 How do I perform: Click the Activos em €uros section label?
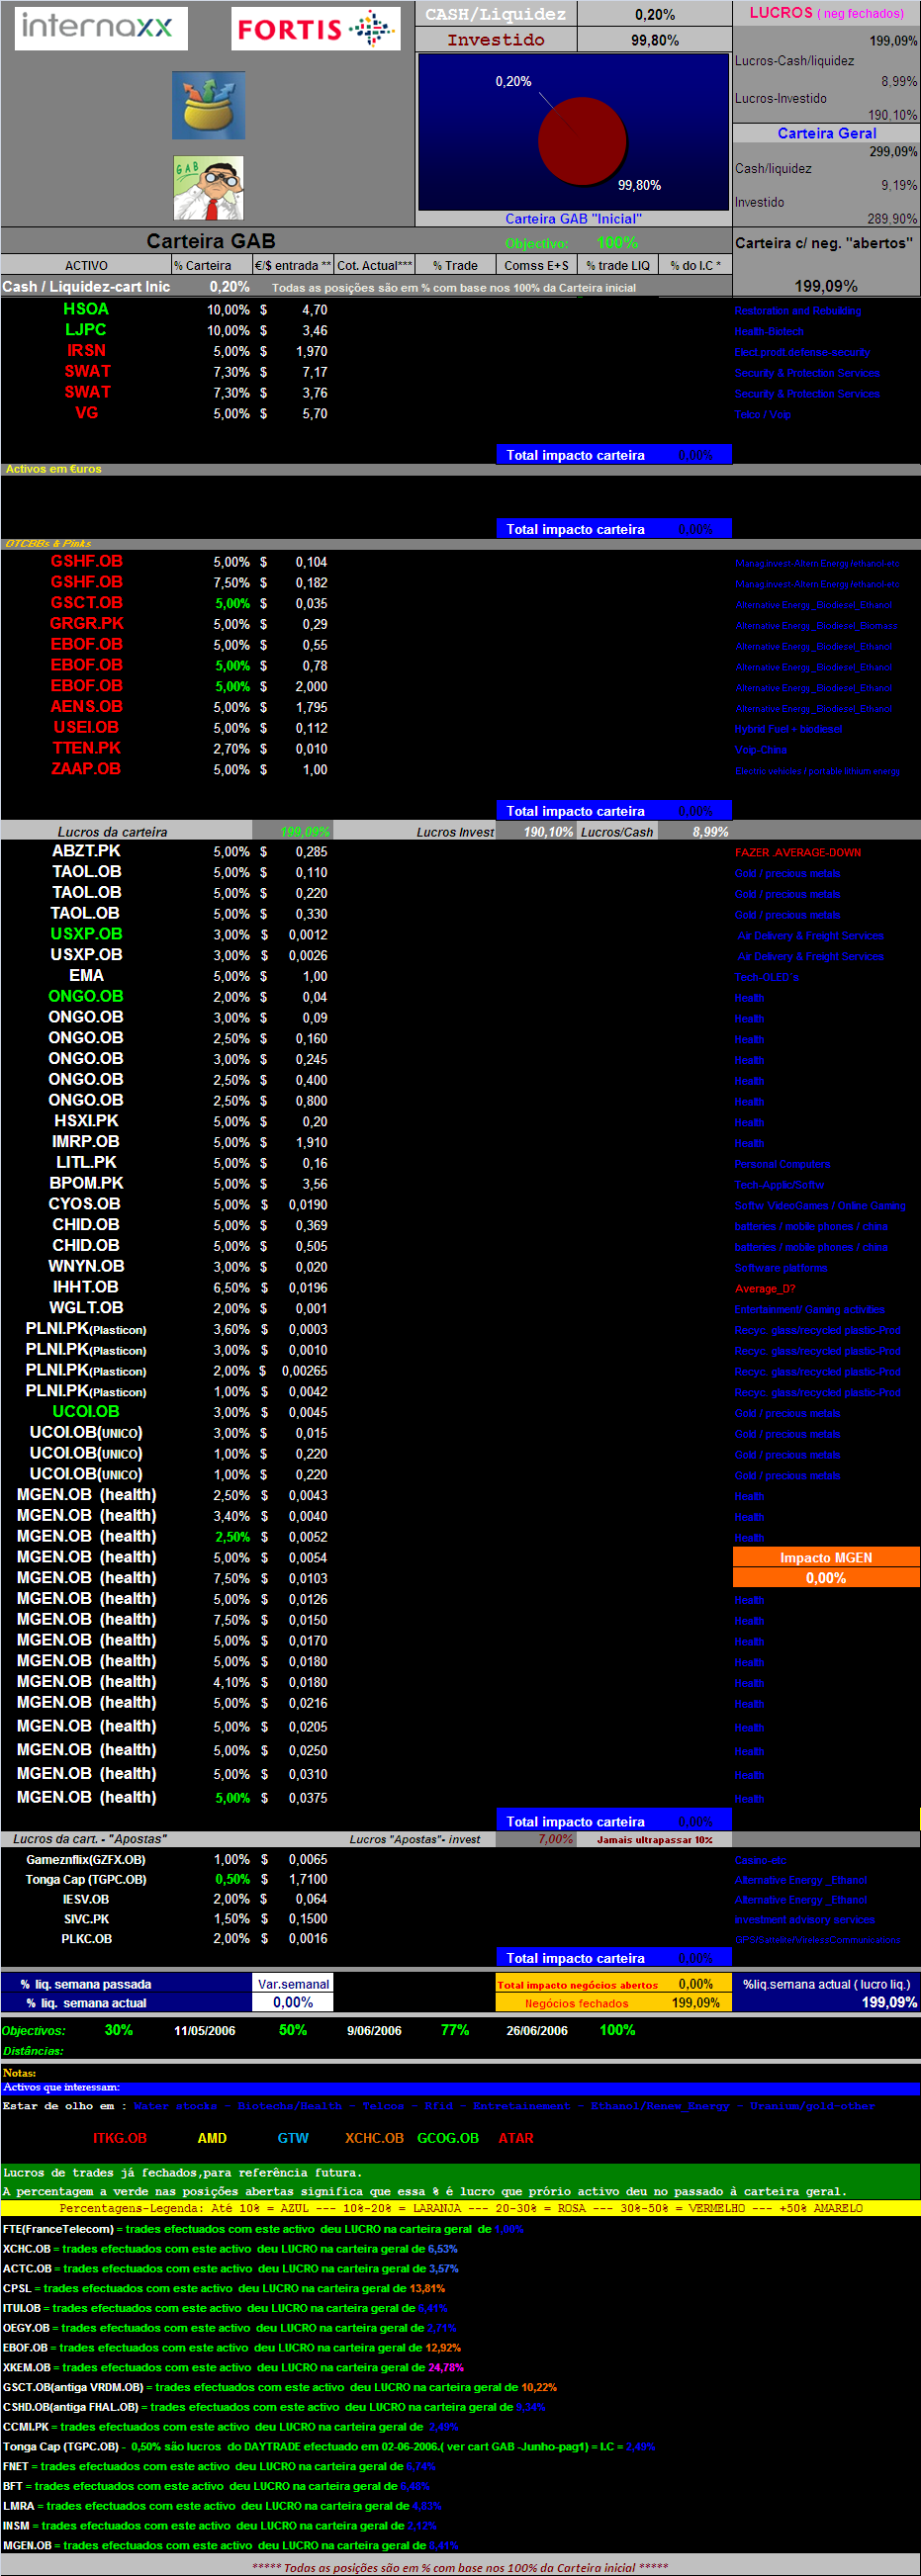54,469
